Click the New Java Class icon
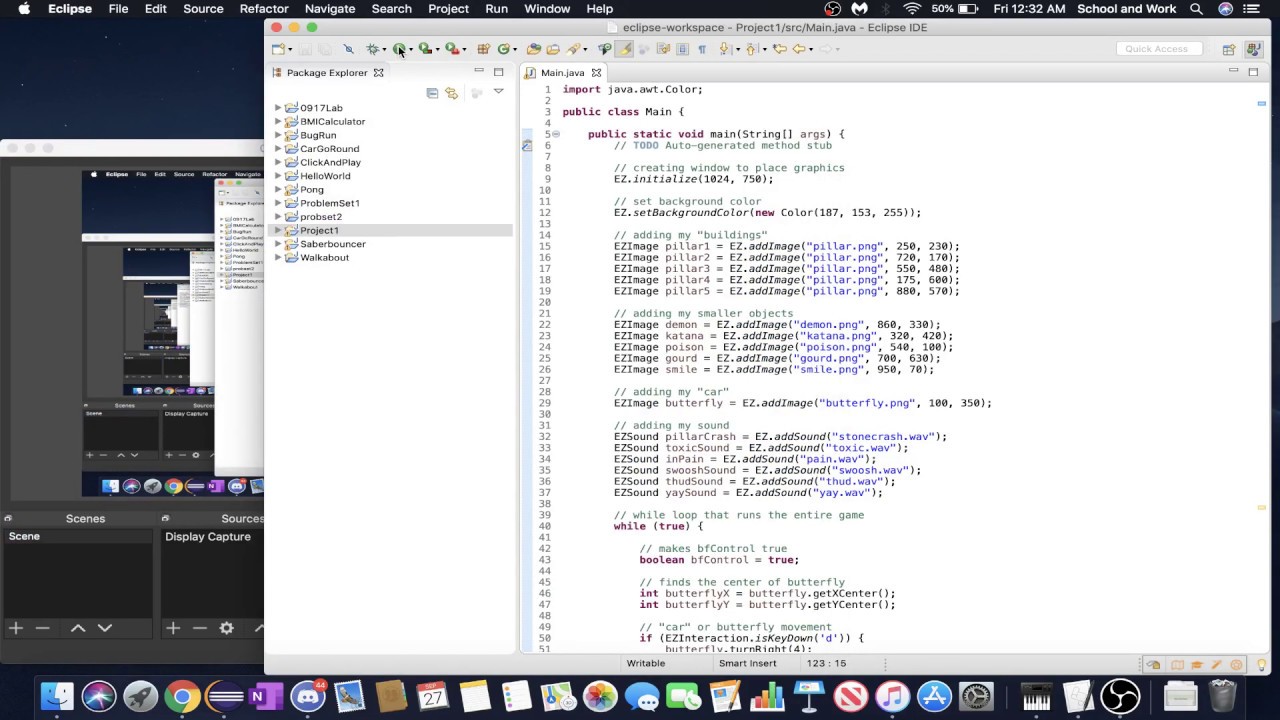 click(x=504, y=49)
